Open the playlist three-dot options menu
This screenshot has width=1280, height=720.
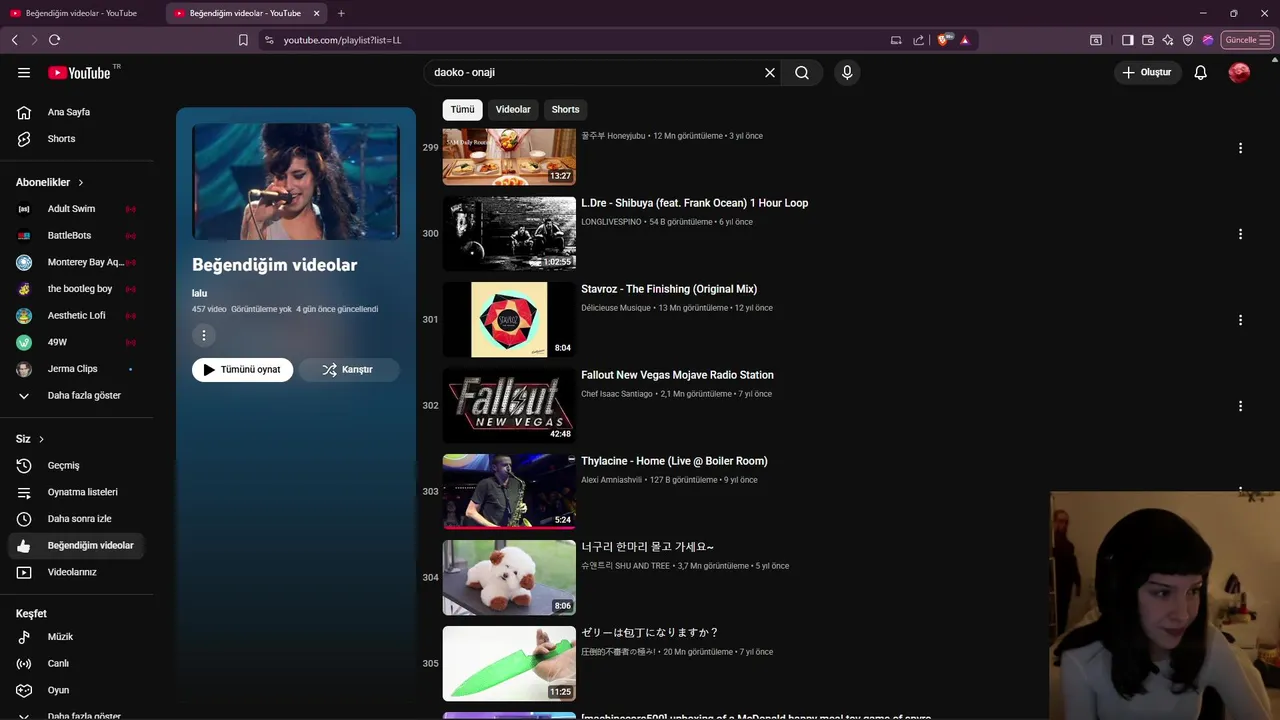pyautogui.click(x=204, y=336)
